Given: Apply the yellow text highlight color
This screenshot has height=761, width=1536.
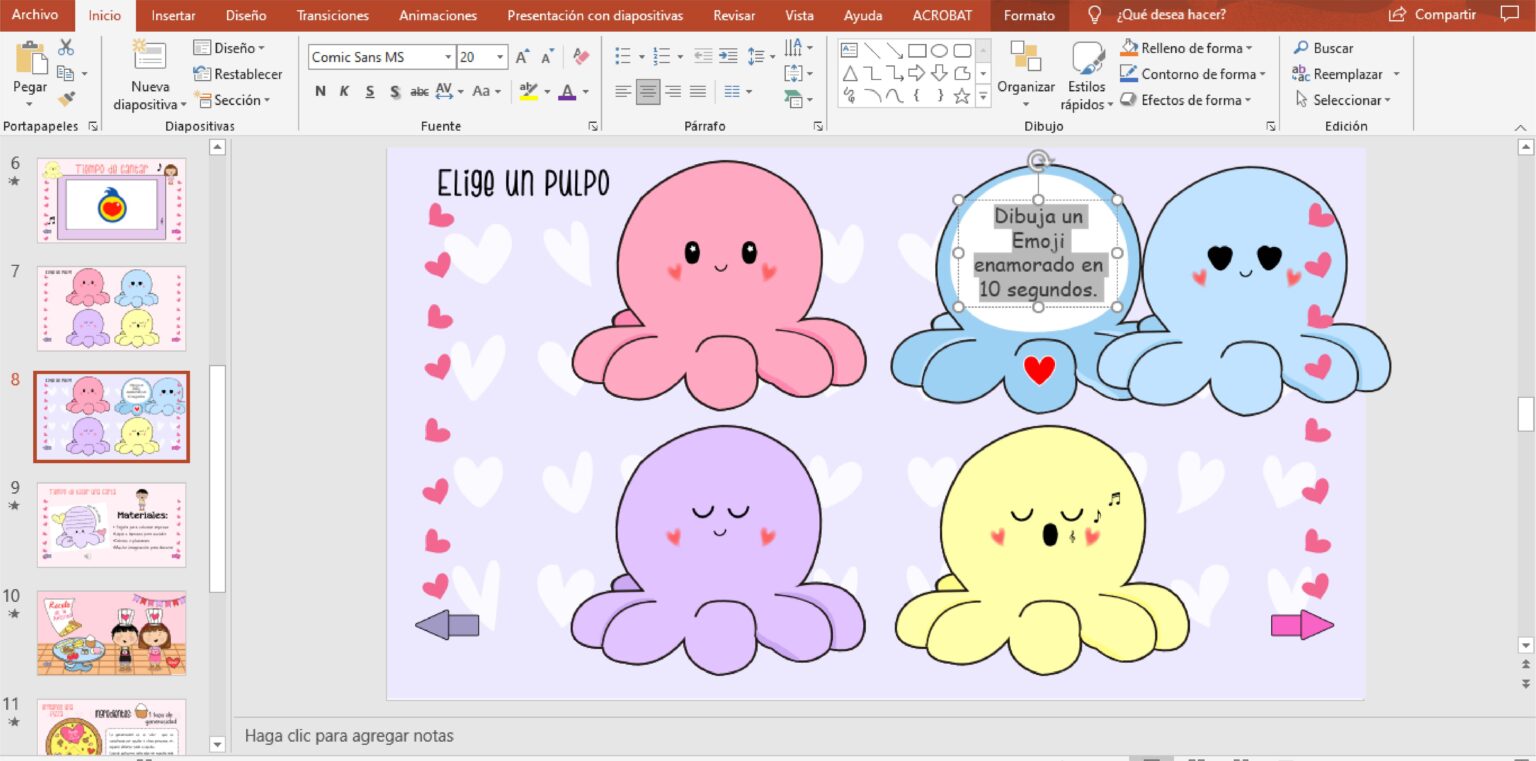Looking at the screenshot, I should coord(528,92).
